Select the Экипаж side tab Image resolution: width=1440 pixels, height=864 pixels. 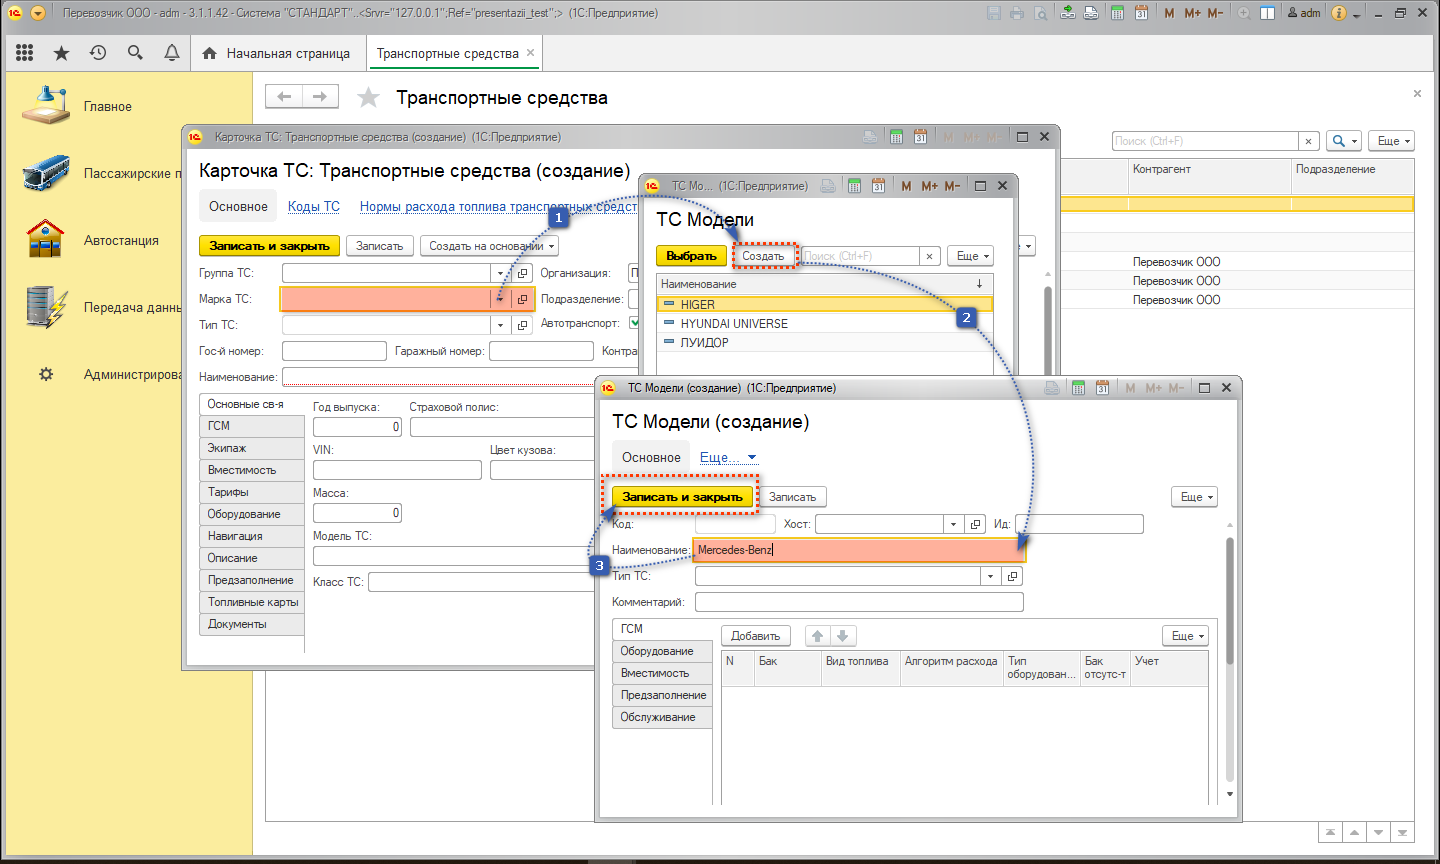tap(227, 448)
